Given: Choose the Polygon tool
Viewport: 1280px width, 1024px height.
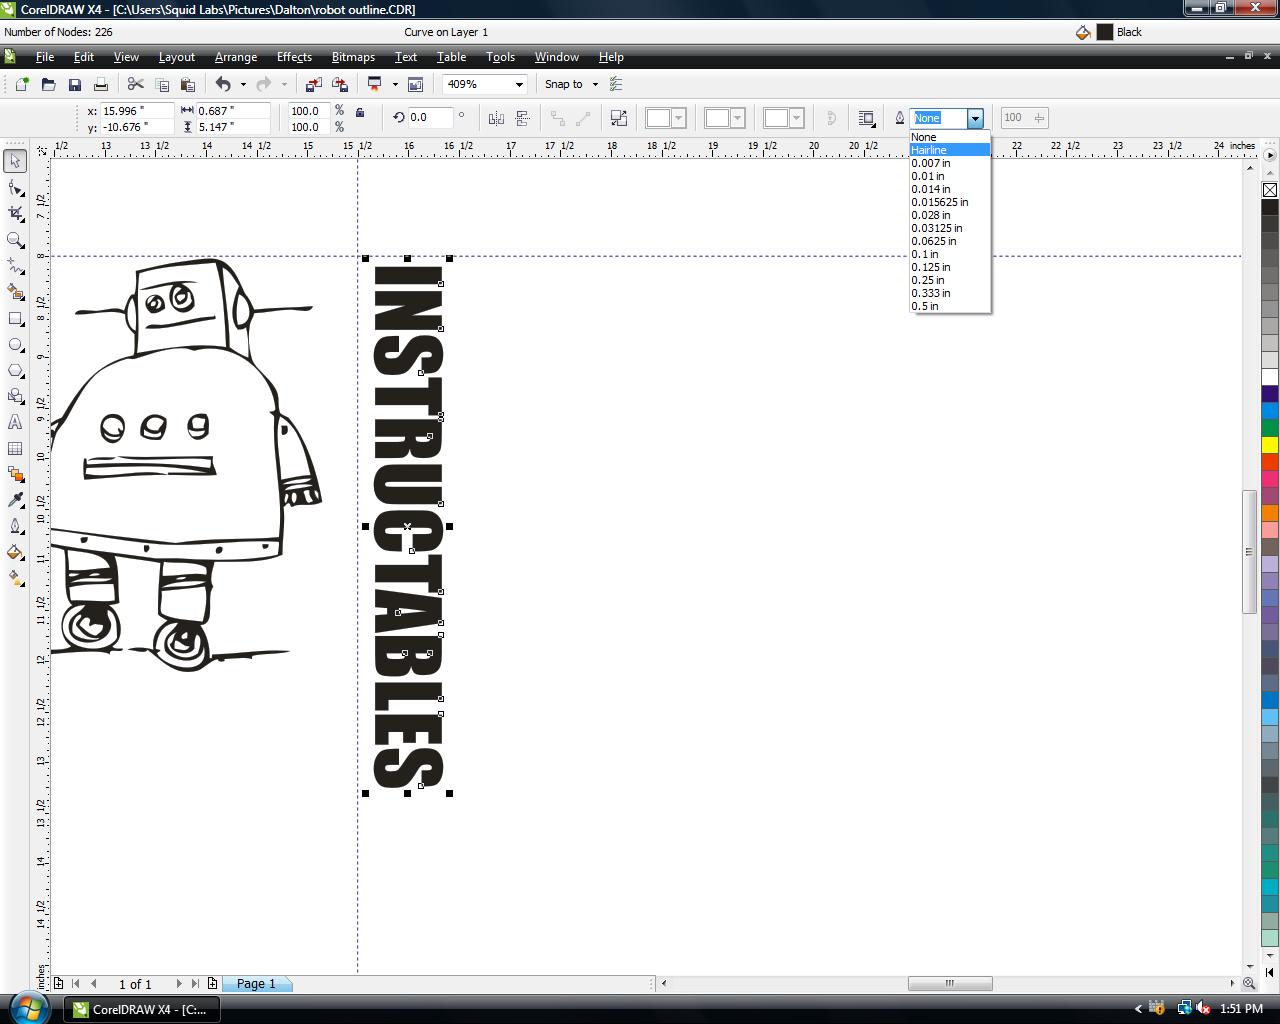Looking at the screenshot, I should 15,371.
